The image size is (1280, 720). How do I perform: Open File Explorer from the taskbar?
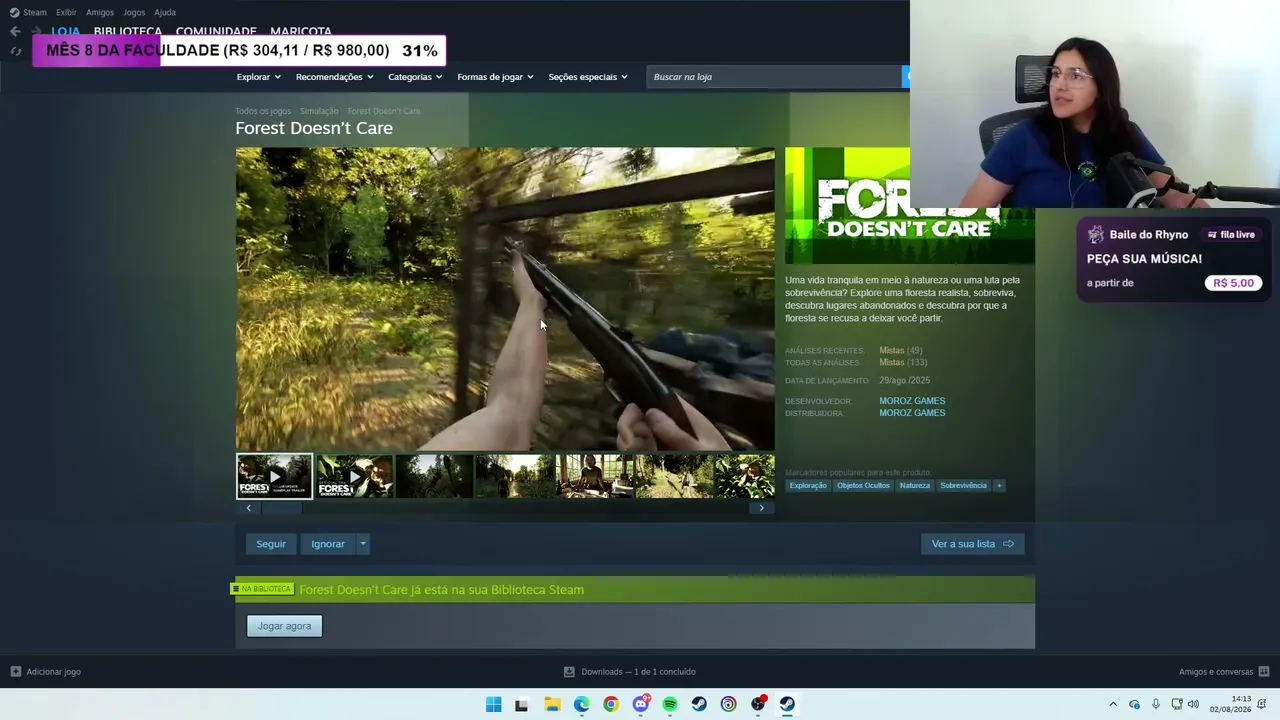tap(552, 704)
